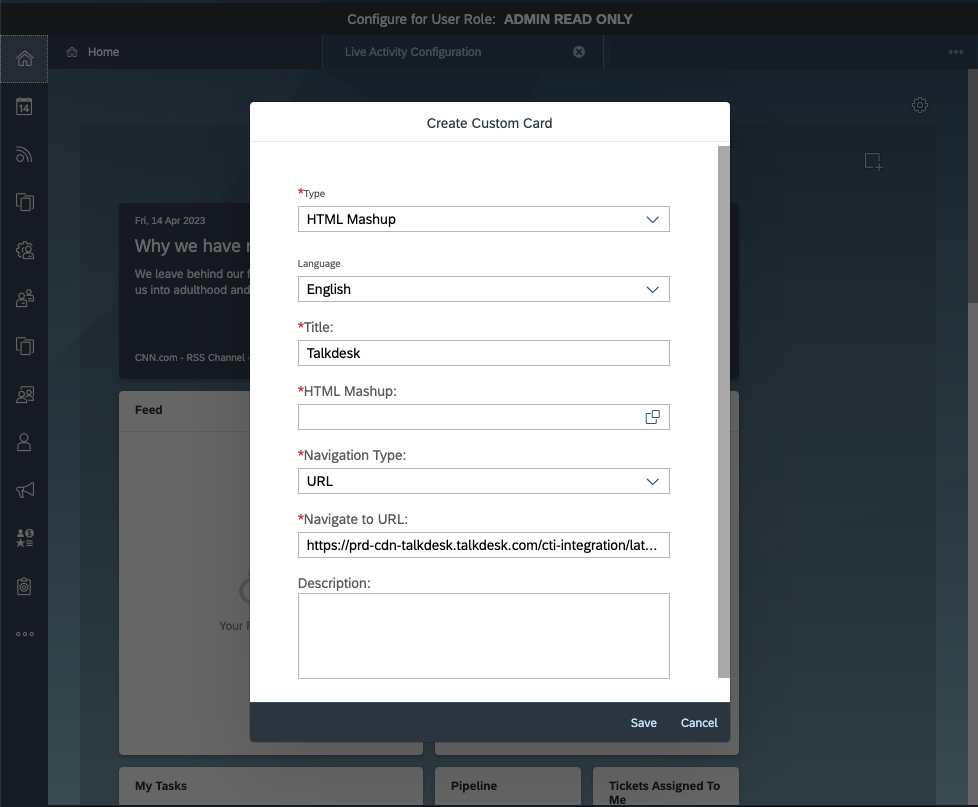This screenshot has width=978, height=807.
Task: Click the CNN.com RSS Channel source text
Action: pos(190,357)
